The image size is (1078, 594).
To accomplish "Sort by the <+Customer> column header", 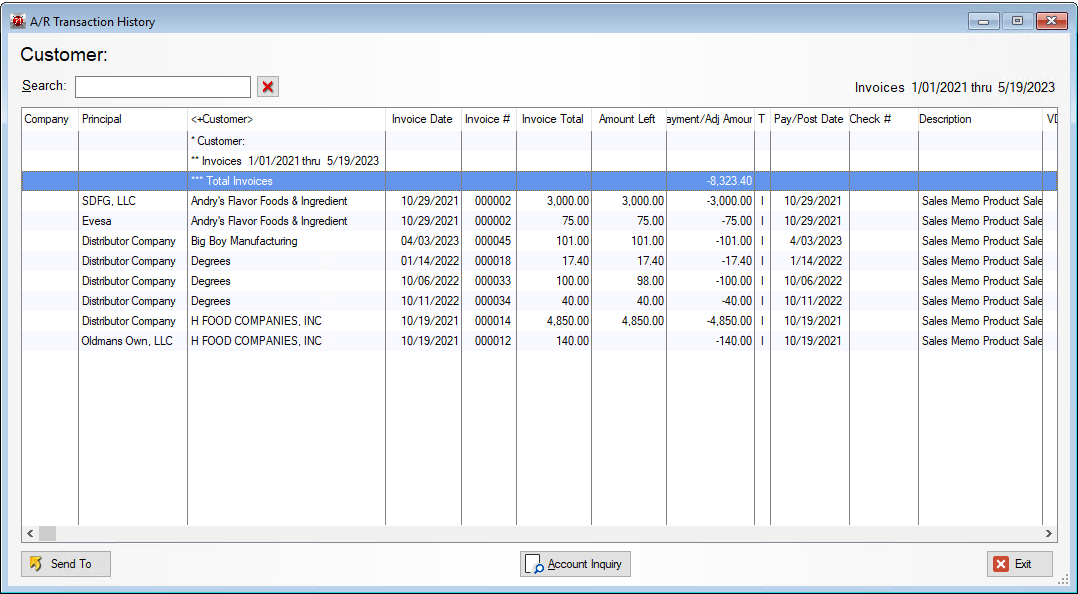I will point(286,119).
